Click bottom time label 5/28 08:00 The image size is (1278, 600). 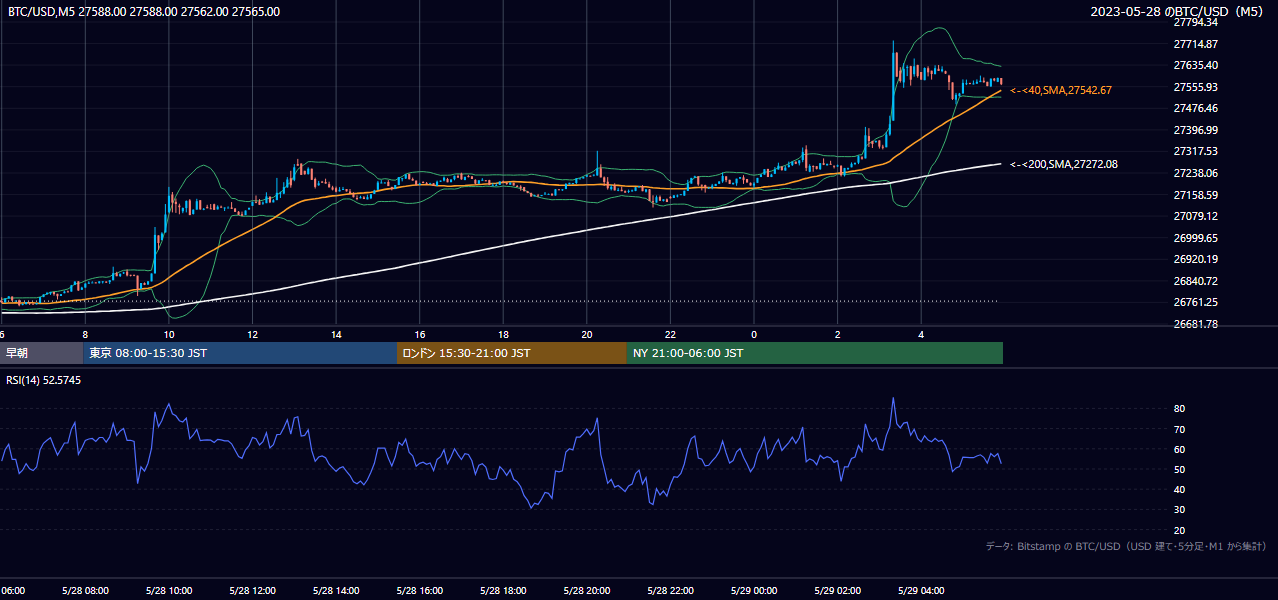[85, 591]
